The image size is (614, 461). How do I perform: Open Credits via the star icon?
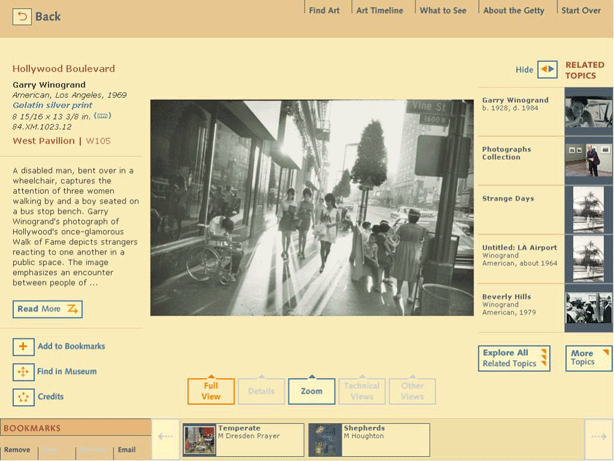point(23,397)
